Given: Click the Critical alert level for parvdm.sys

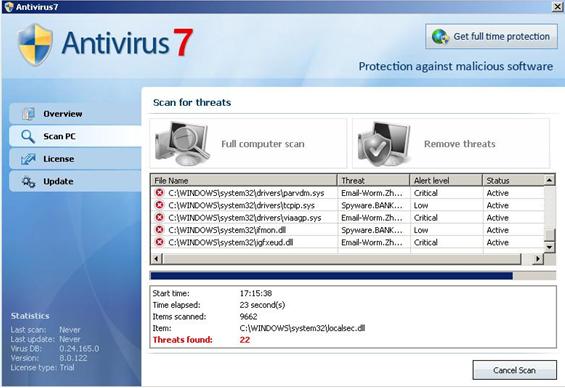Looking at the screenshot, I should point(426,193).
